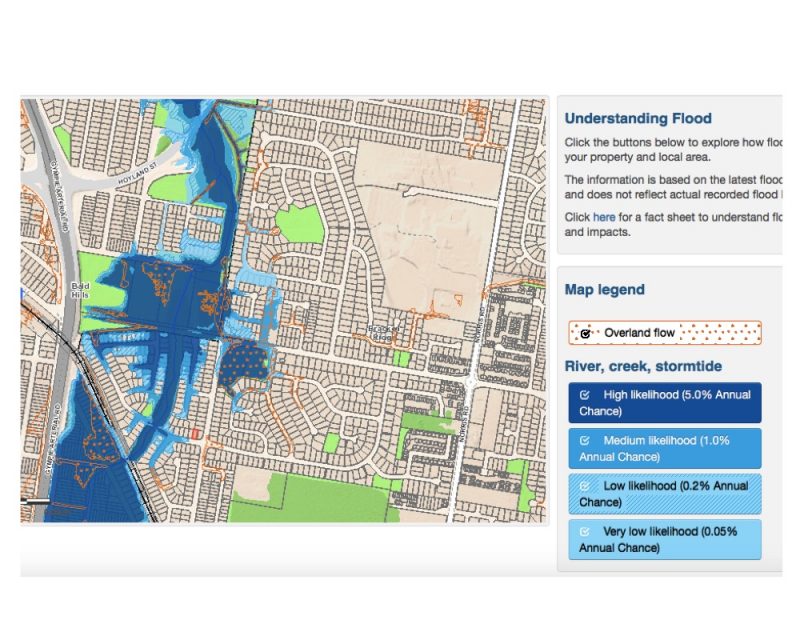Click the red highlighted property on the map
Viewport: 800px width, 640px height.
[196, 434]
